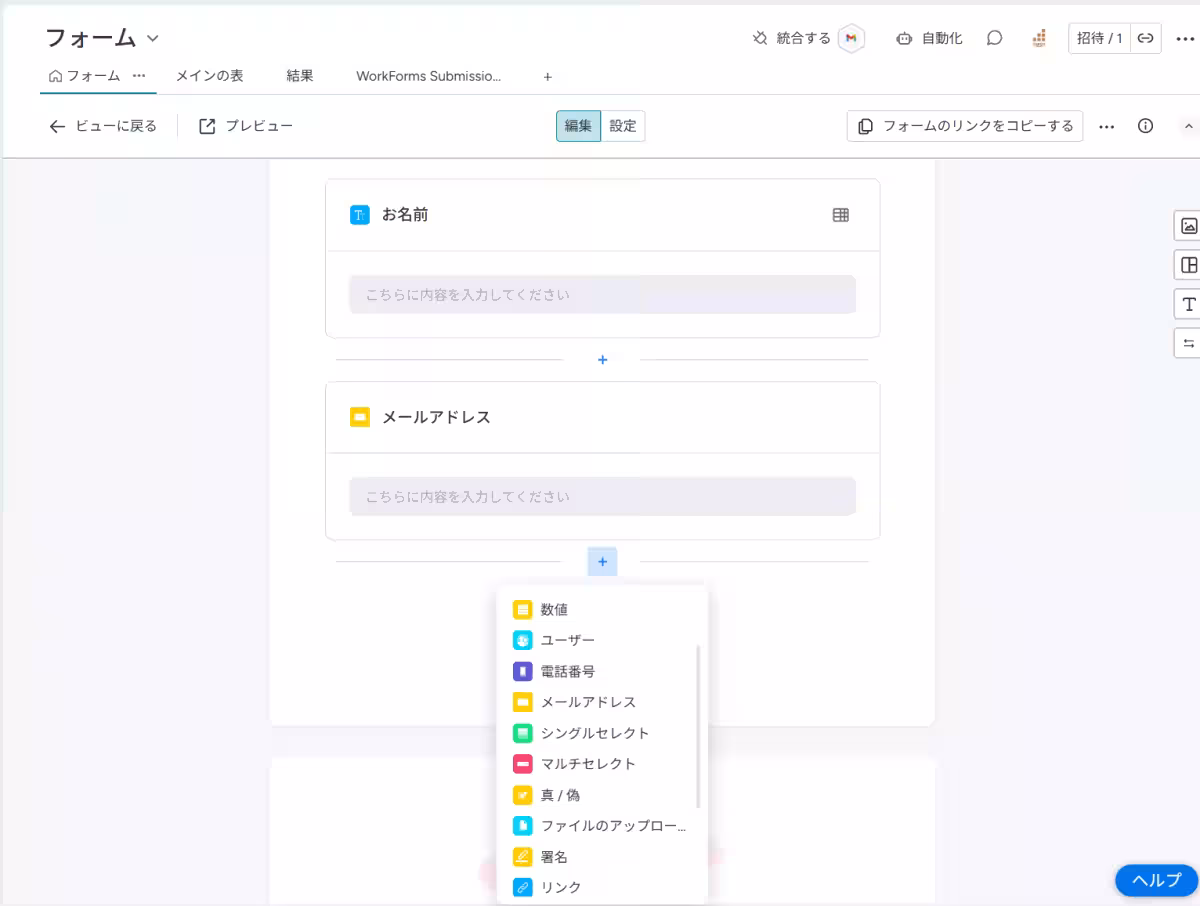Click the copy link icon next to 招待
Image resolution: width=1200 pixels, height=906 pixels.
click(x=1146, y=37)
